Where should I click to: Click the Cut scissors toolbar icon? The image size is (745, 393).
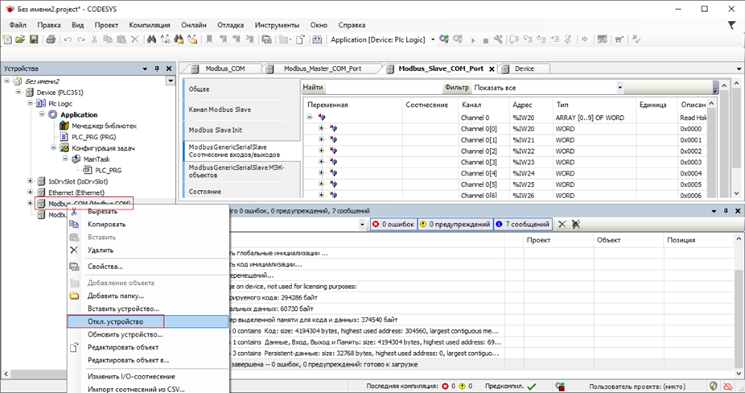(x=94, y=39)
